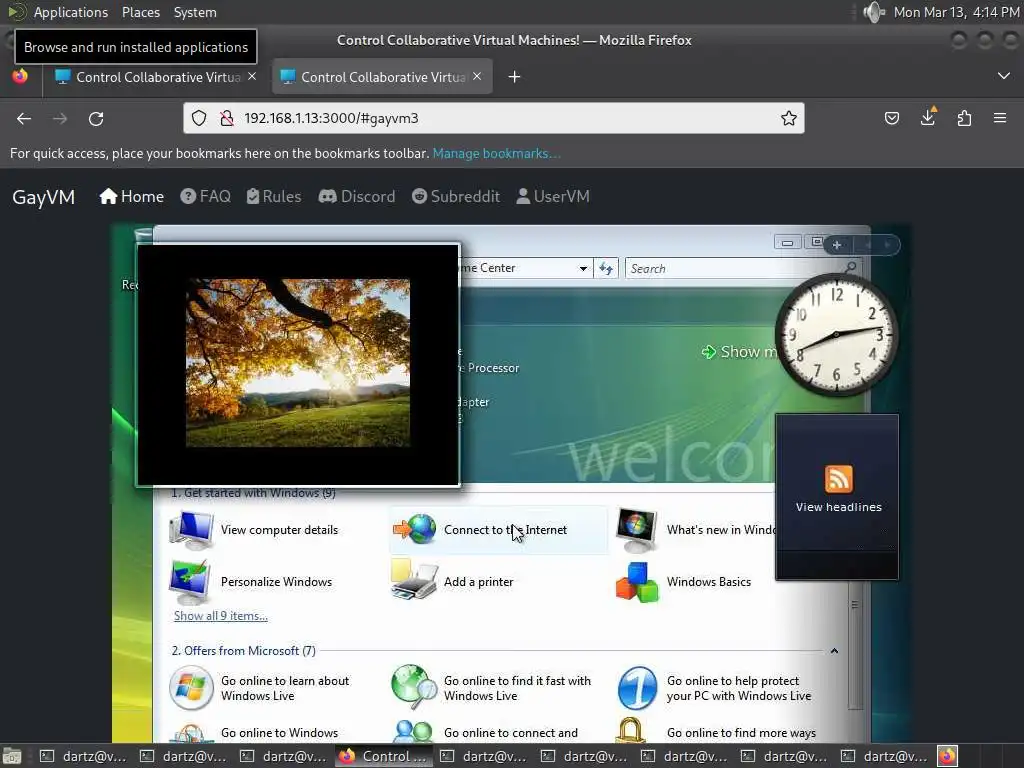The height and width of the screenshot is (768, 1024).
Task: Select Windows Basics item
Action: coord(684,581)
